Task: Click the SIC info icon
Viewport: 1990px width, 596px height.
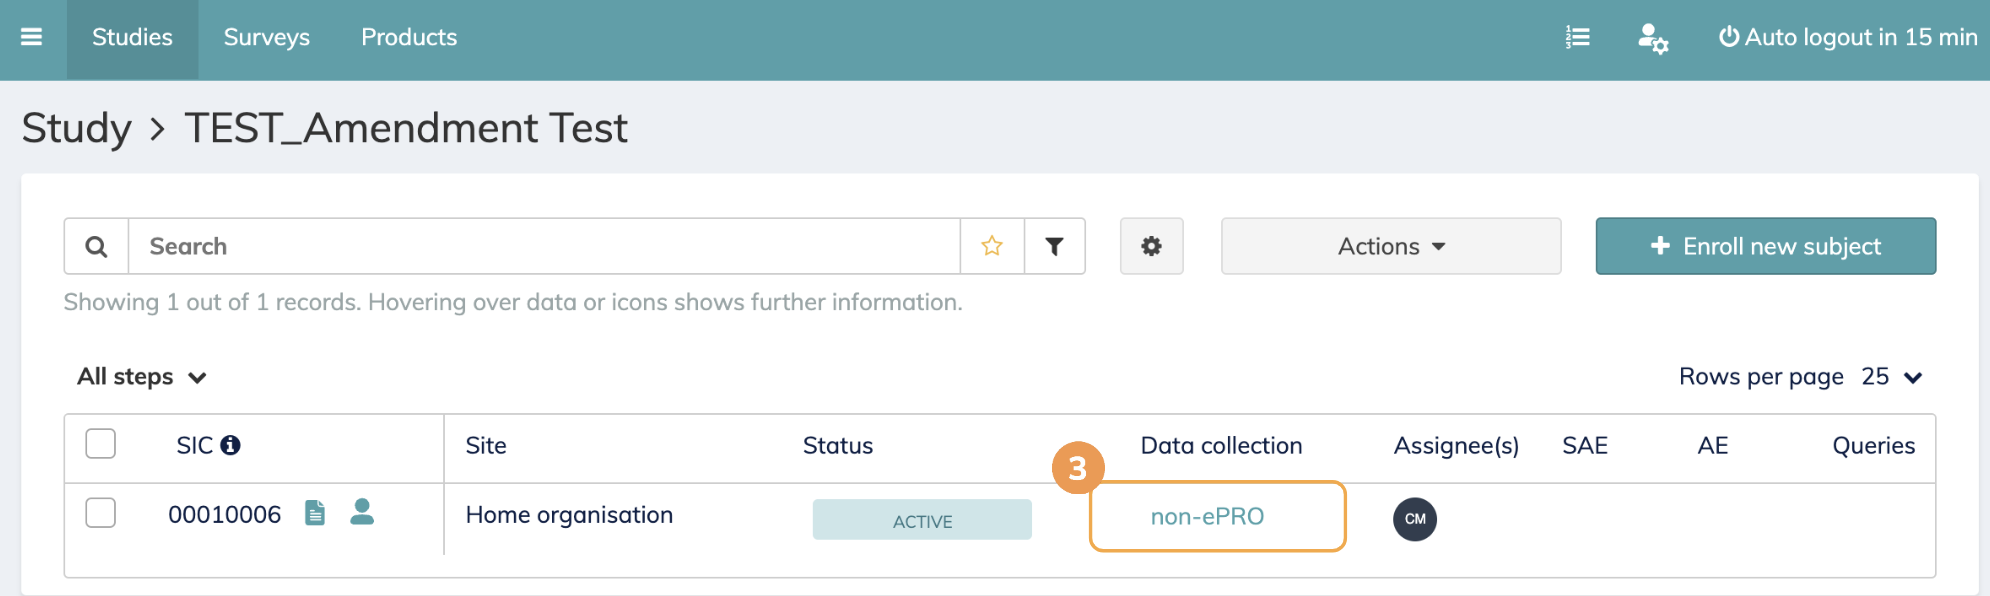Action: click(x=231, y=445)
